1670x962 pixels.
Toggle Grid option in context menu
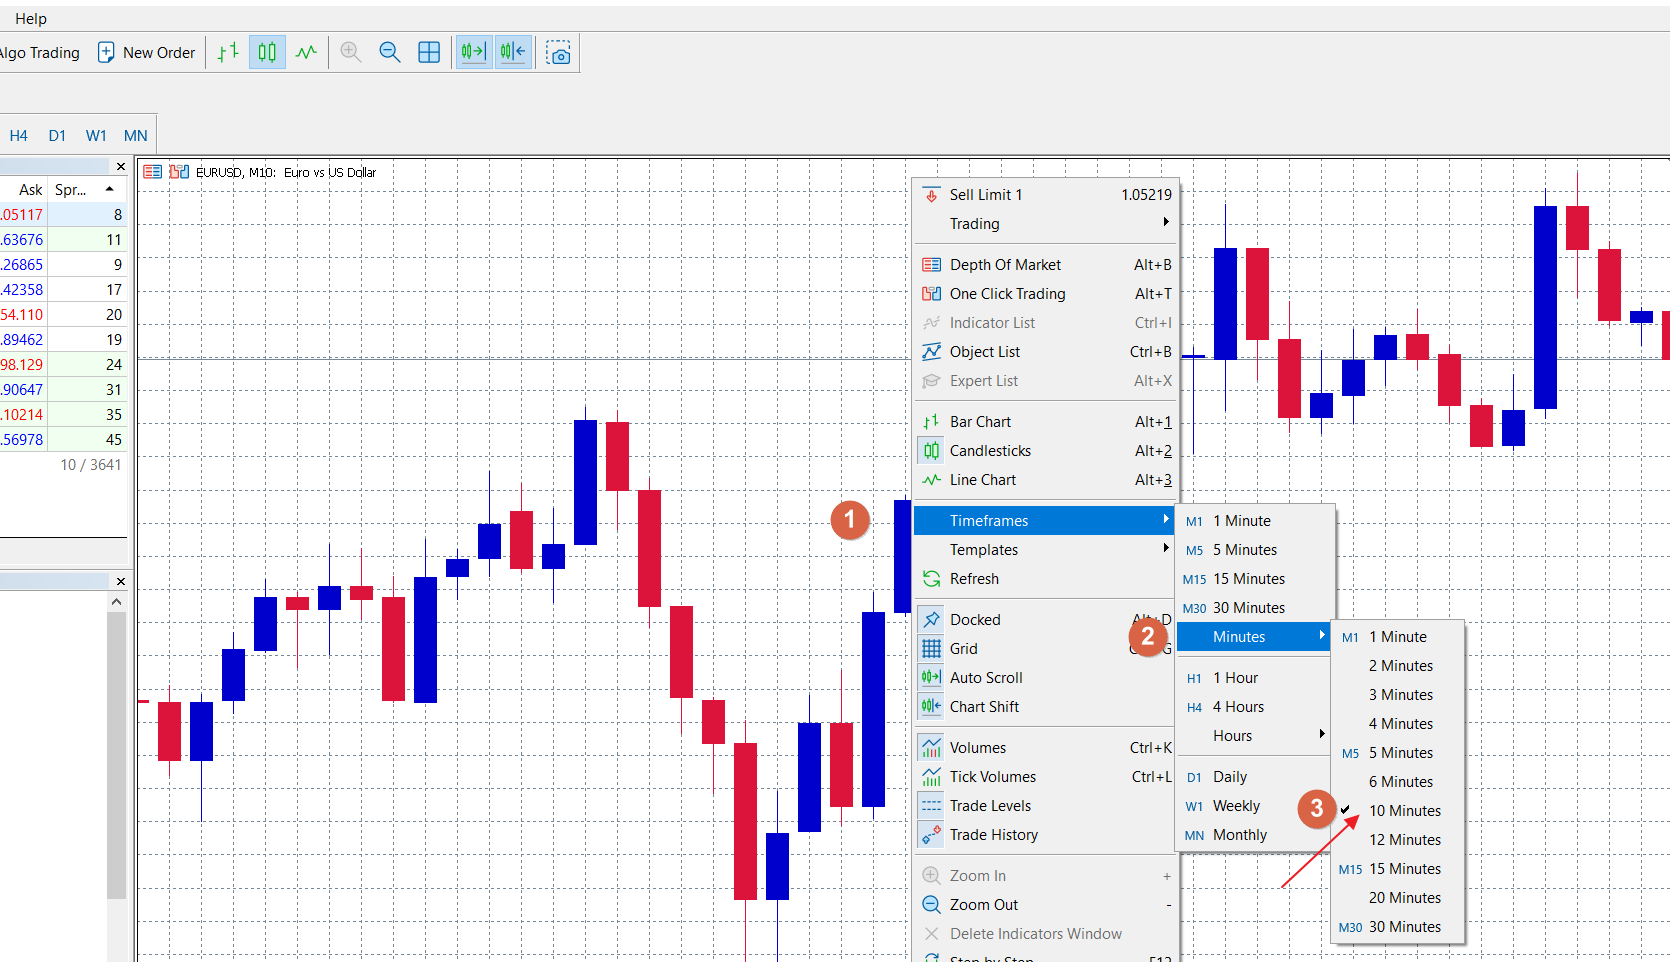1046,649
